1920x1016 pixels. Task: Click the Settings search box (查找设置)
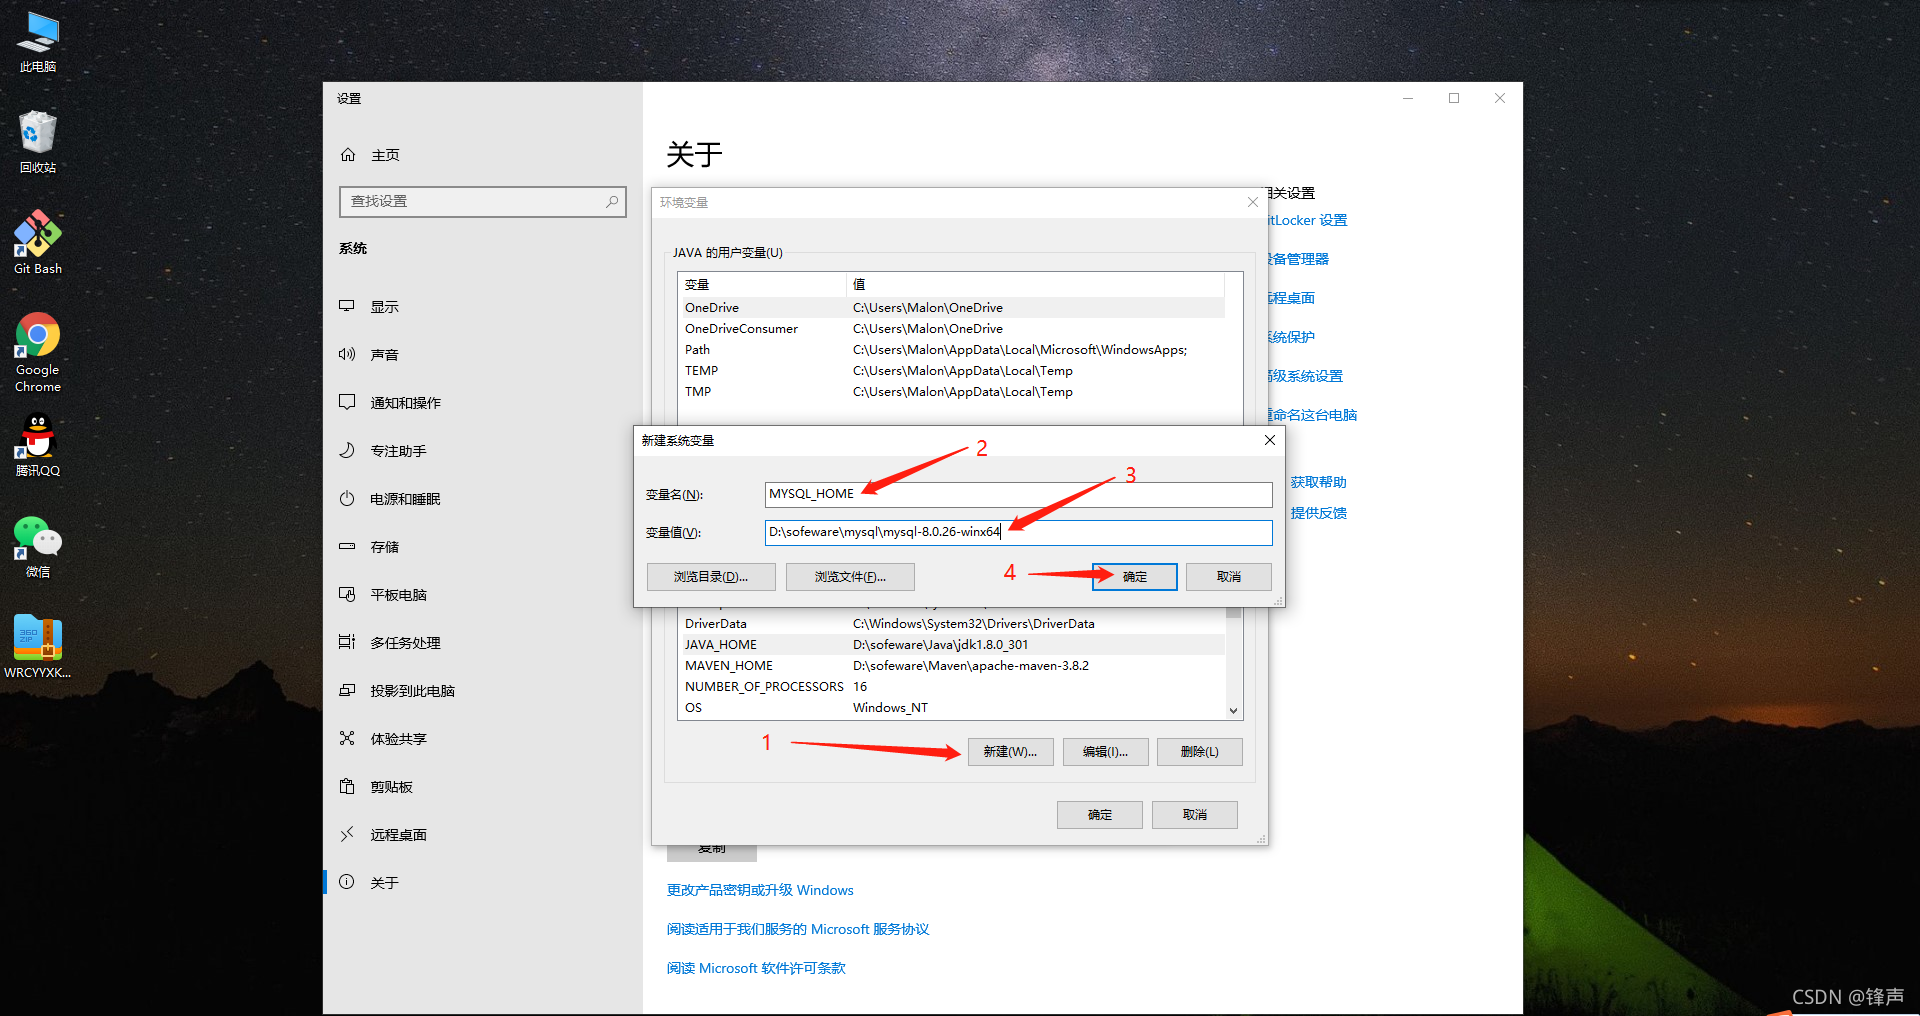[482, 201]
